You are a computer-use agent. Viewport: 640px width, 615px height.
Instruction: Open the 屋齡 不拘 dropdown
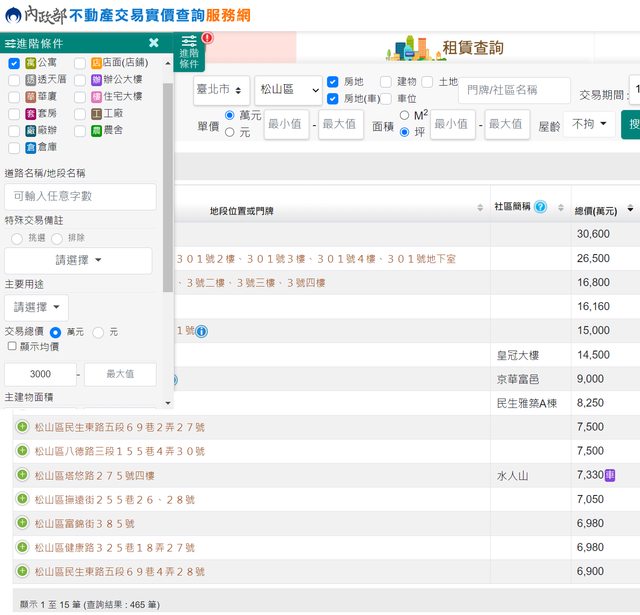tap(588, 124)
